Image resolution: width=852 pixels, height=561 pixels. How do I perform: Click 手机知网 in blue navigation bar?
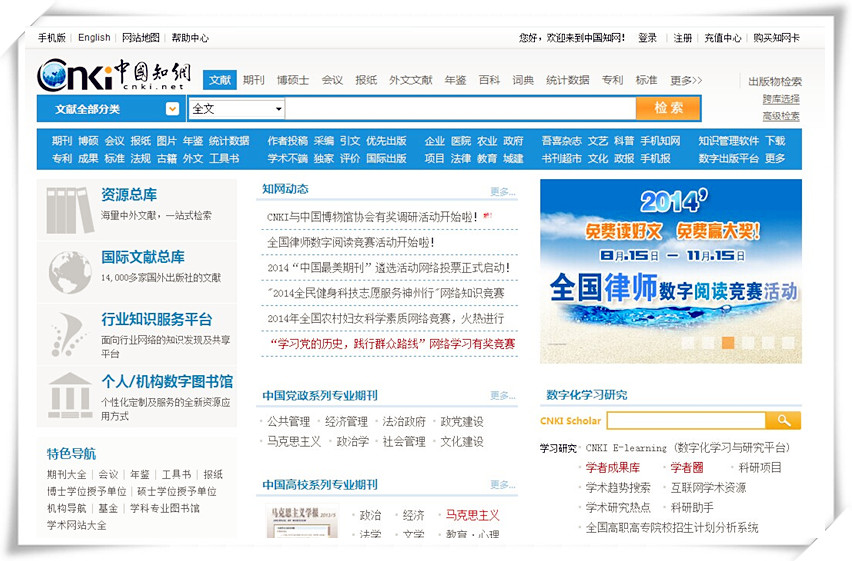[x=660, y=141]
